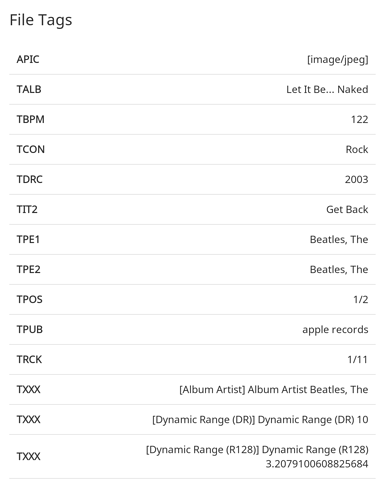383x500 pixels.
Task: Select the TPOS disc value 1/2
Action: pos(361,299)
